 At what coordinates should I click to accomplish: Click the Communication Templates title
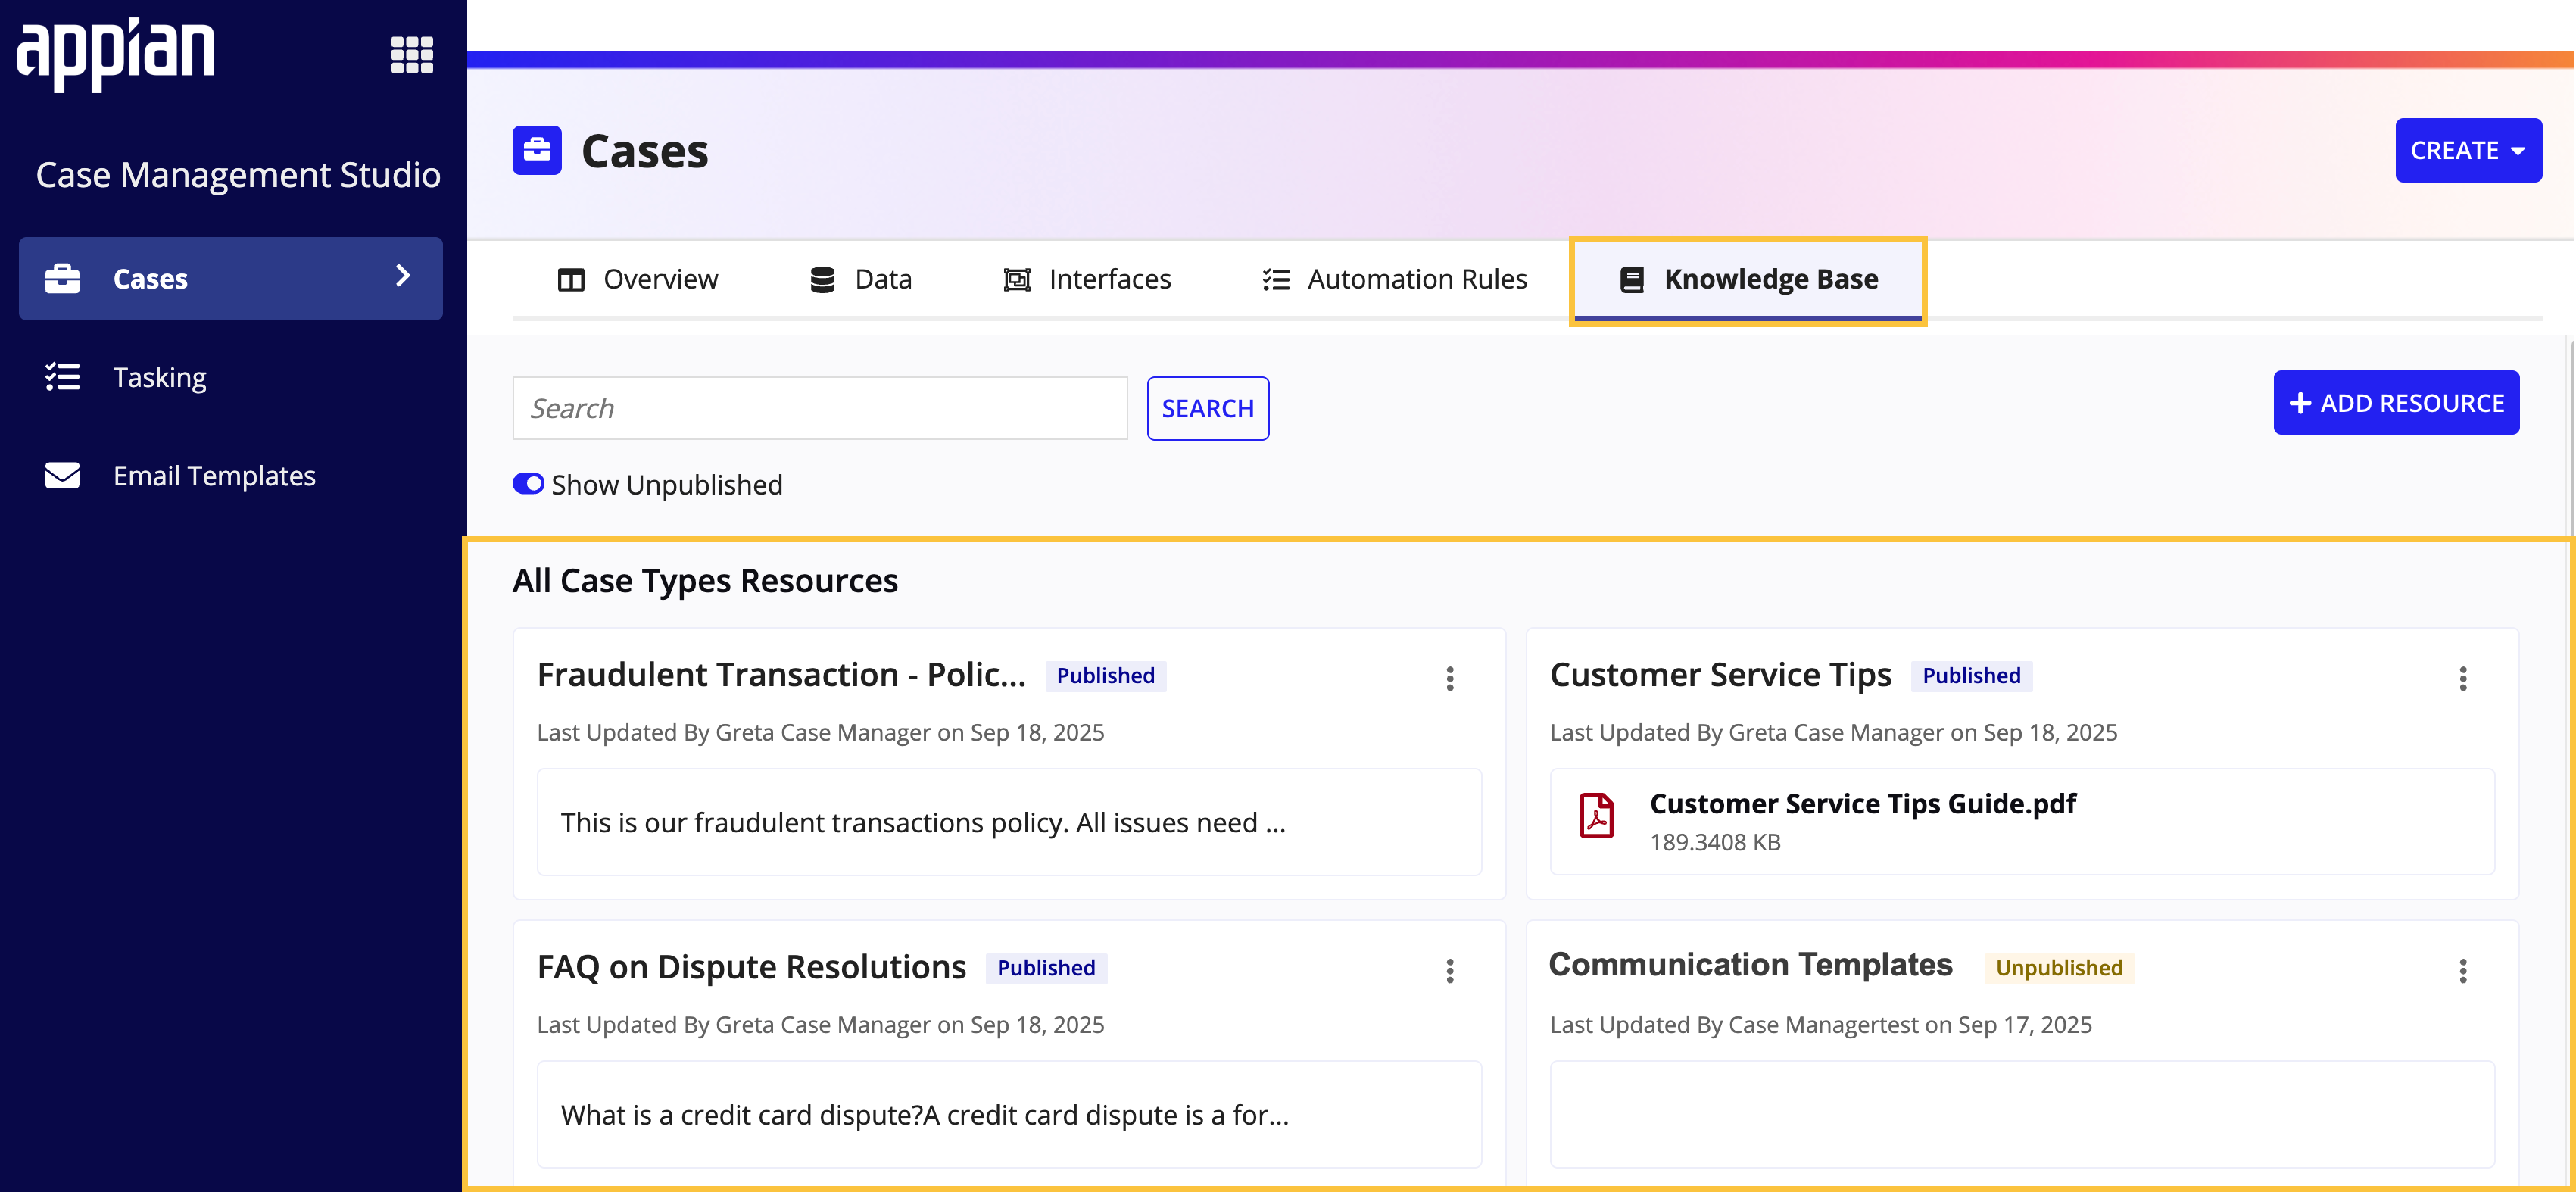tap(1750, 965)
